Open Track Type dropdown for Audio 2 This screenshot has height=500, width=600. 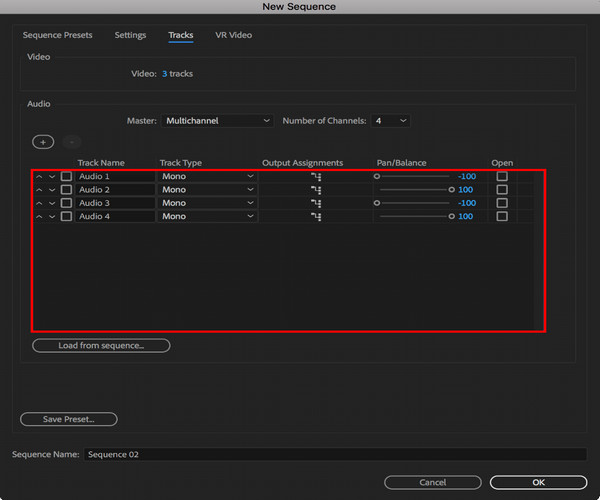pos(207,190)
